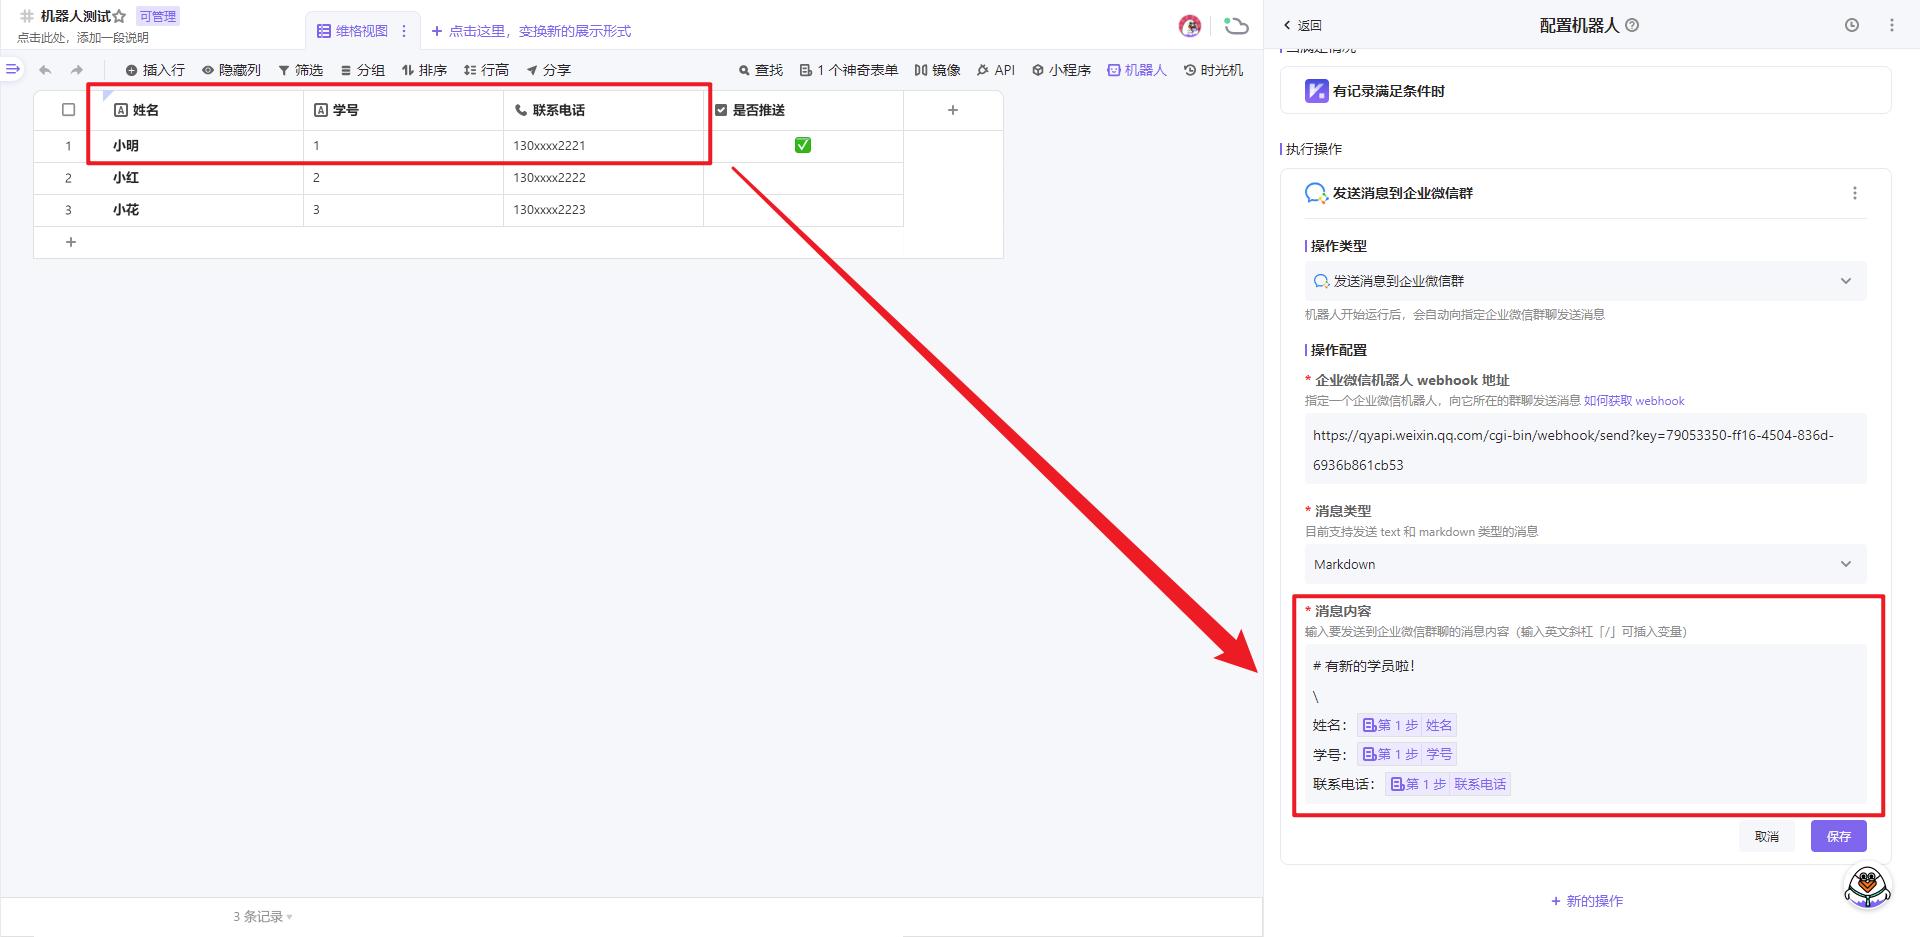1920x937 pixels.
Task: Click the redo arrow icon
Action: (x=77, y=70)
